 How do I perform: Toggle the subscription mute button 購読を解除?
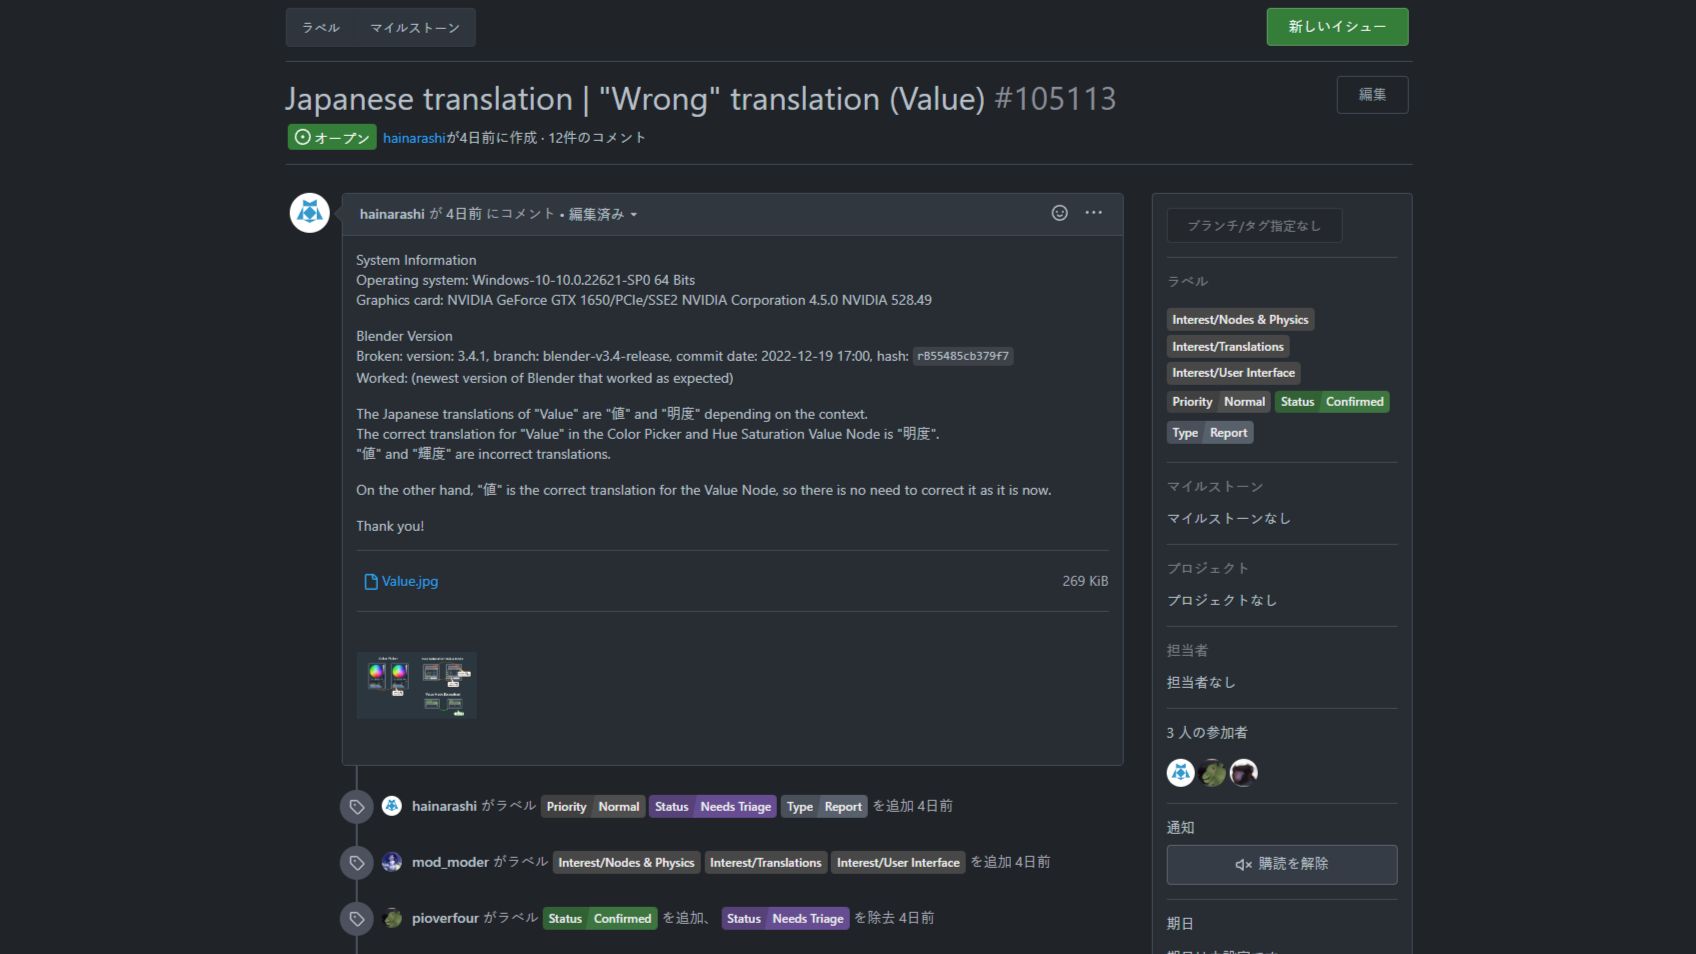1282,865
